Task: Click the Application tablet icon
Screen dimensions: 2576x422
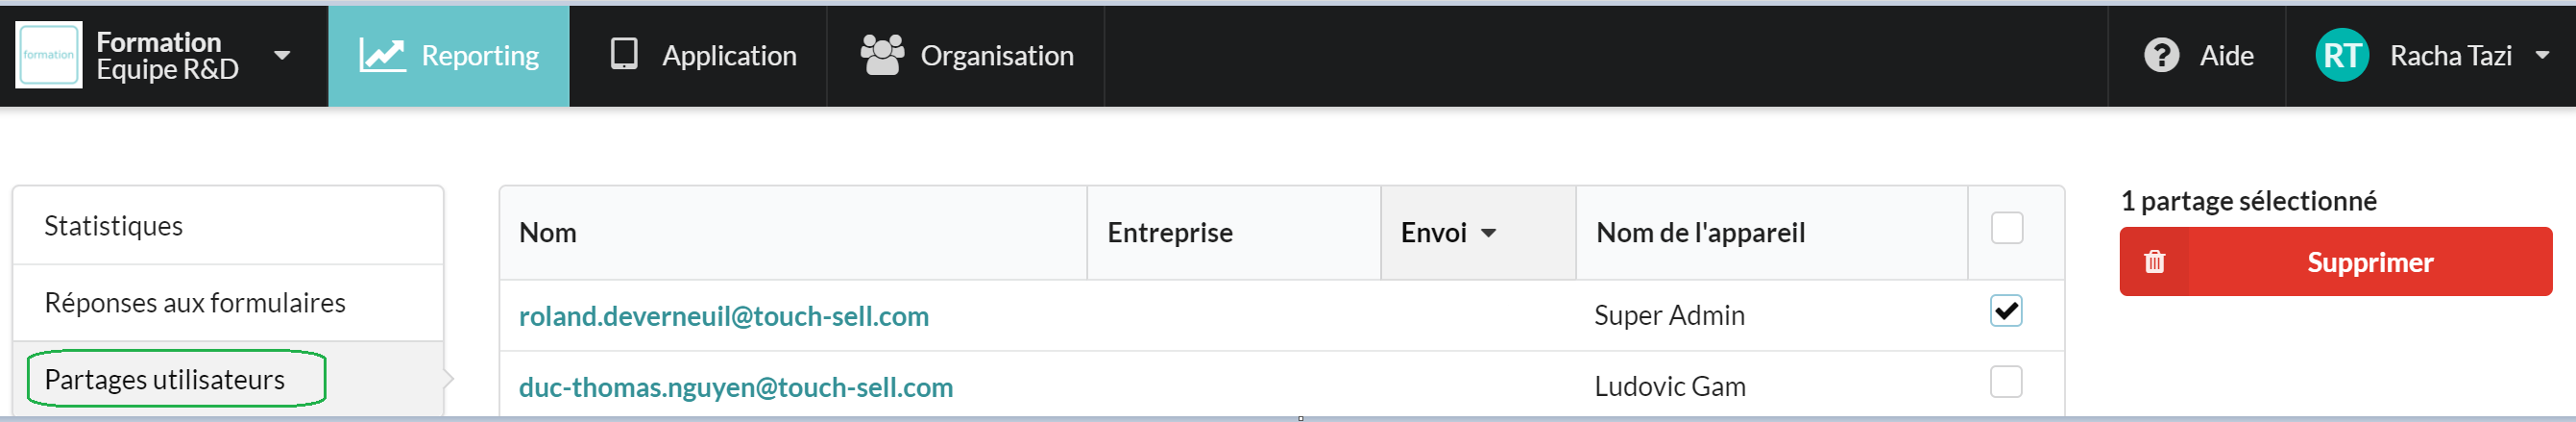Action: pyautogui.click(x=624, y=54)
